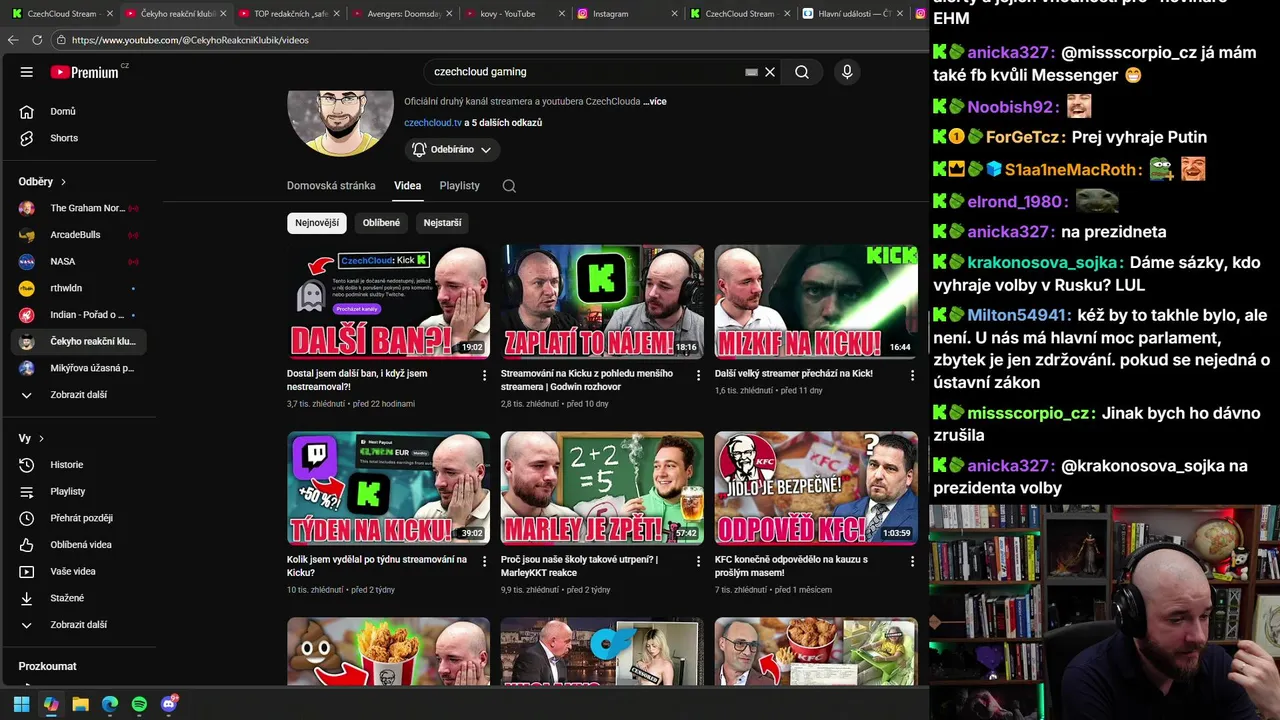
Task: Open the YouTube hamburger guide menu
Action: pos(27,72)
